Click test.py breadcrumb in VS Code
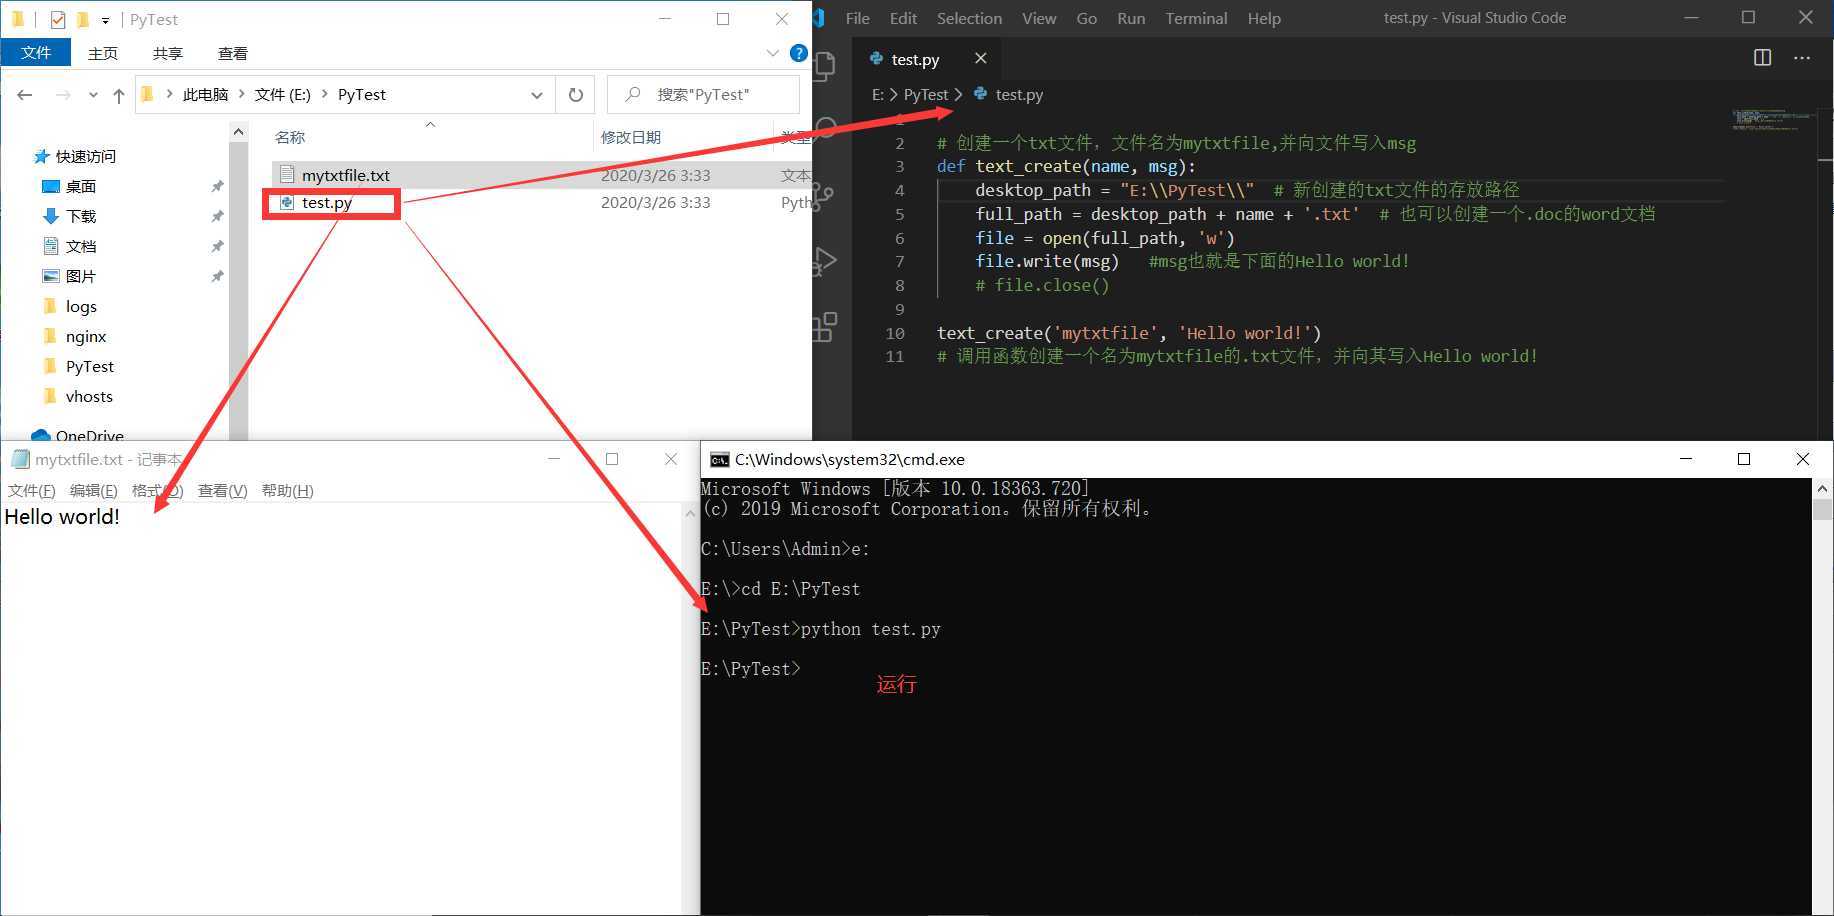1834x916 pixels. (1019, 94)
